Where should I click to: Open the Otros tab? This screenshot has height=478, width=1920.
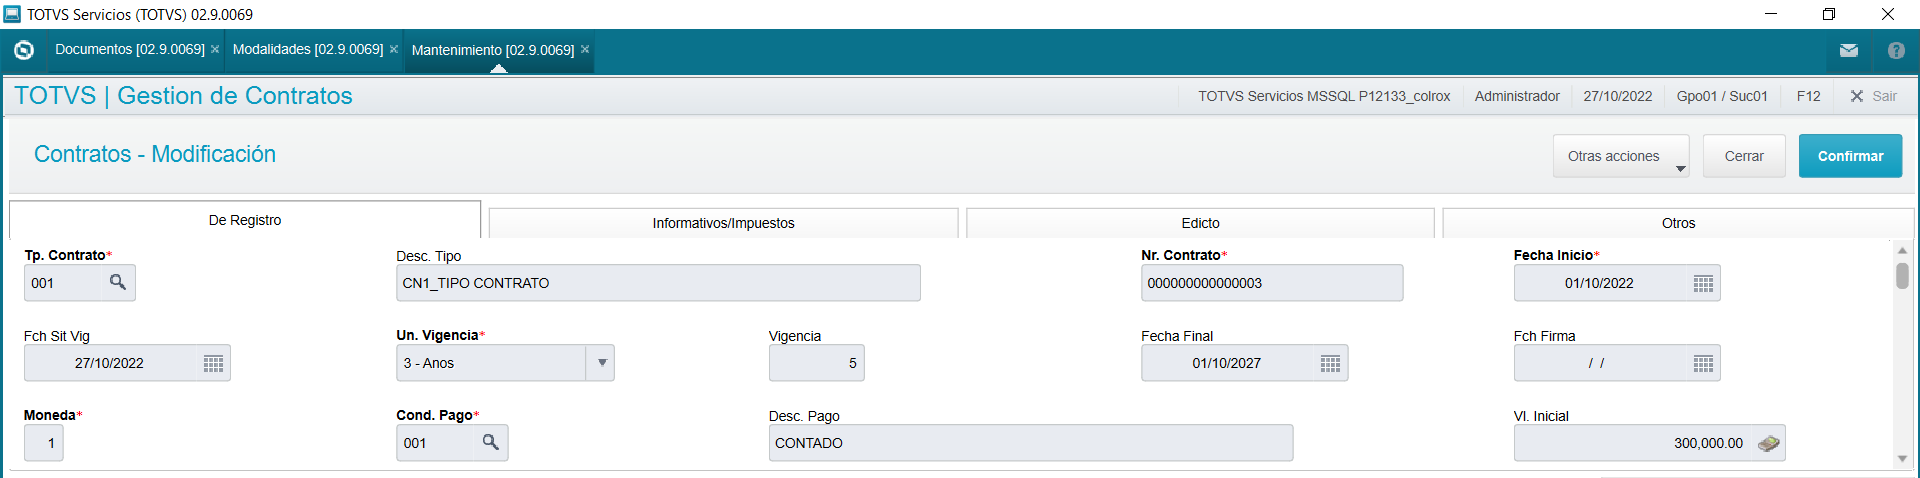click(1678, 223)
